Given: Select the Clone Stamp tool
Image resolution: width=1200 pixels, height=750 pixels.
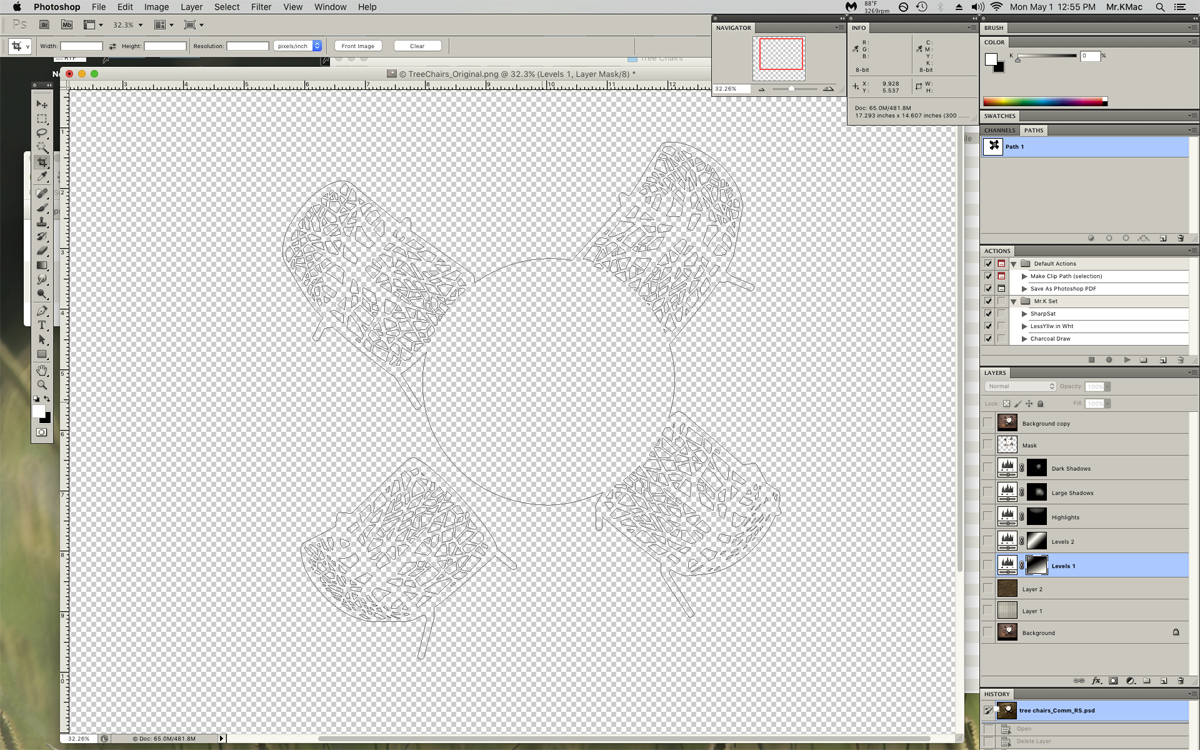Looking at the screenshot, I should pyautogui.click(x=42, y=222).
